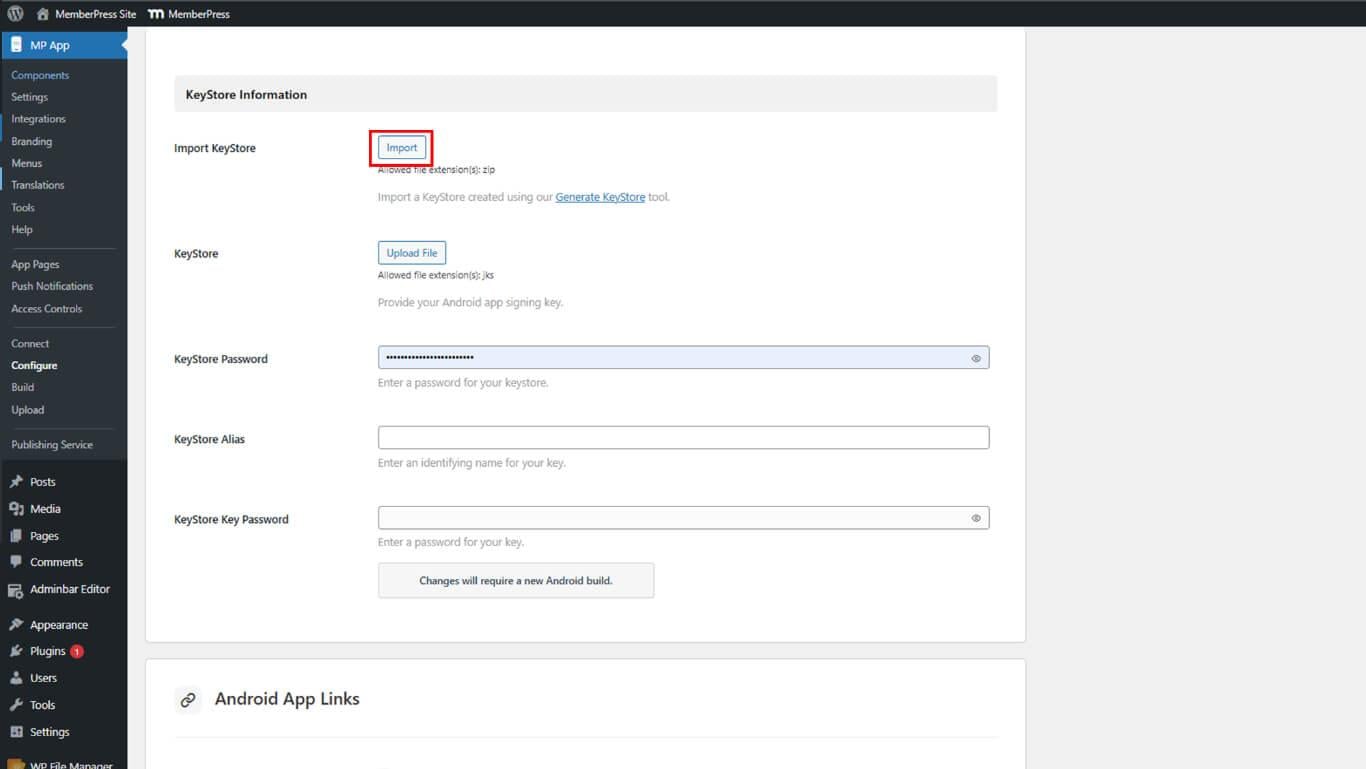Open Plugins with update badge
Screen dimensions: 1366x769
47,651
